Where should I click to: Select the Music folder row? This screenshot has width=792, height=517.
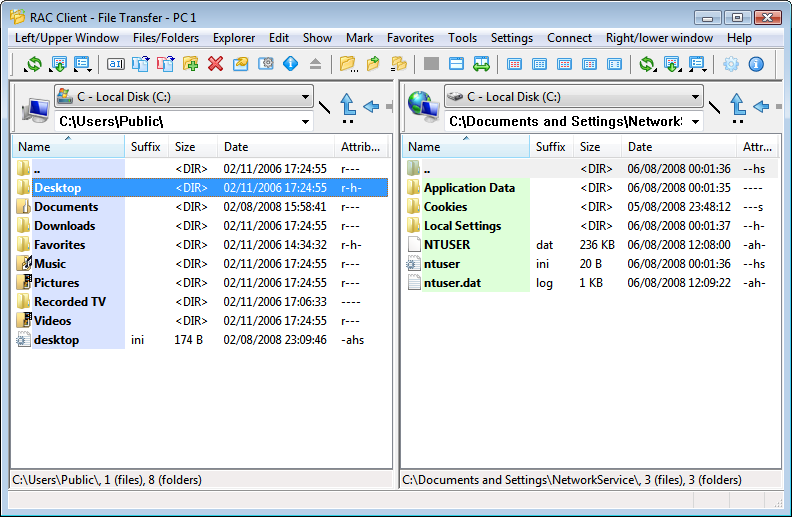tap(201, 264)
